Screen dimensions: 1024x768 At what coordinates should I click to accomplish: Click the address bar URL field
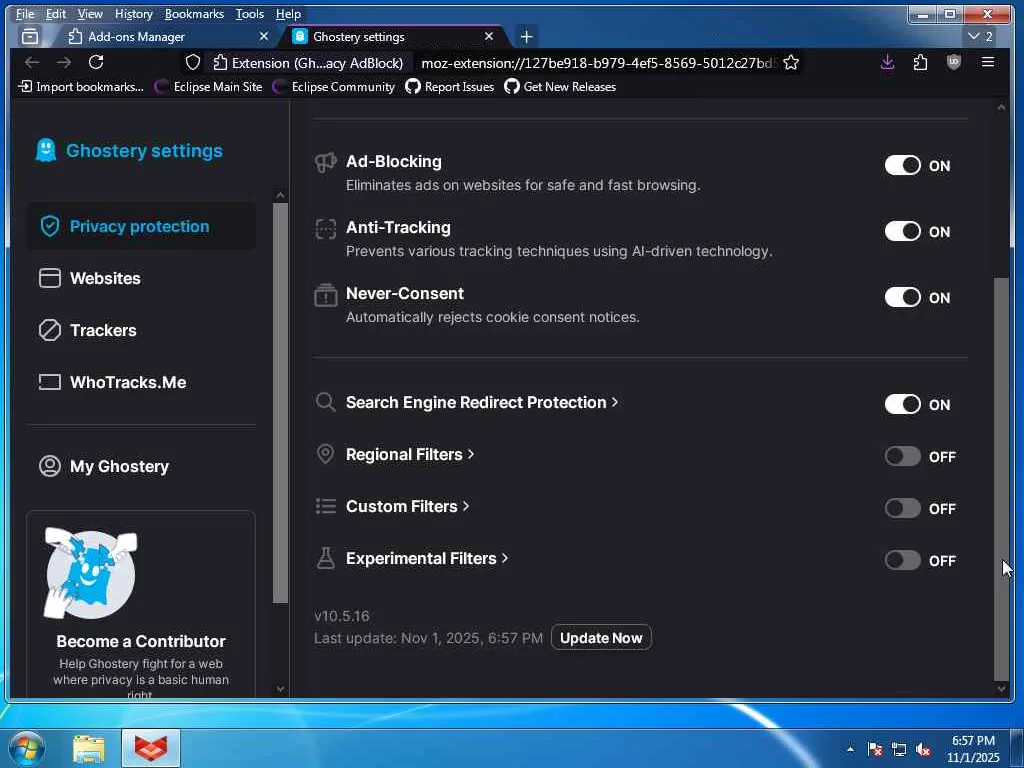pos(598,63)
